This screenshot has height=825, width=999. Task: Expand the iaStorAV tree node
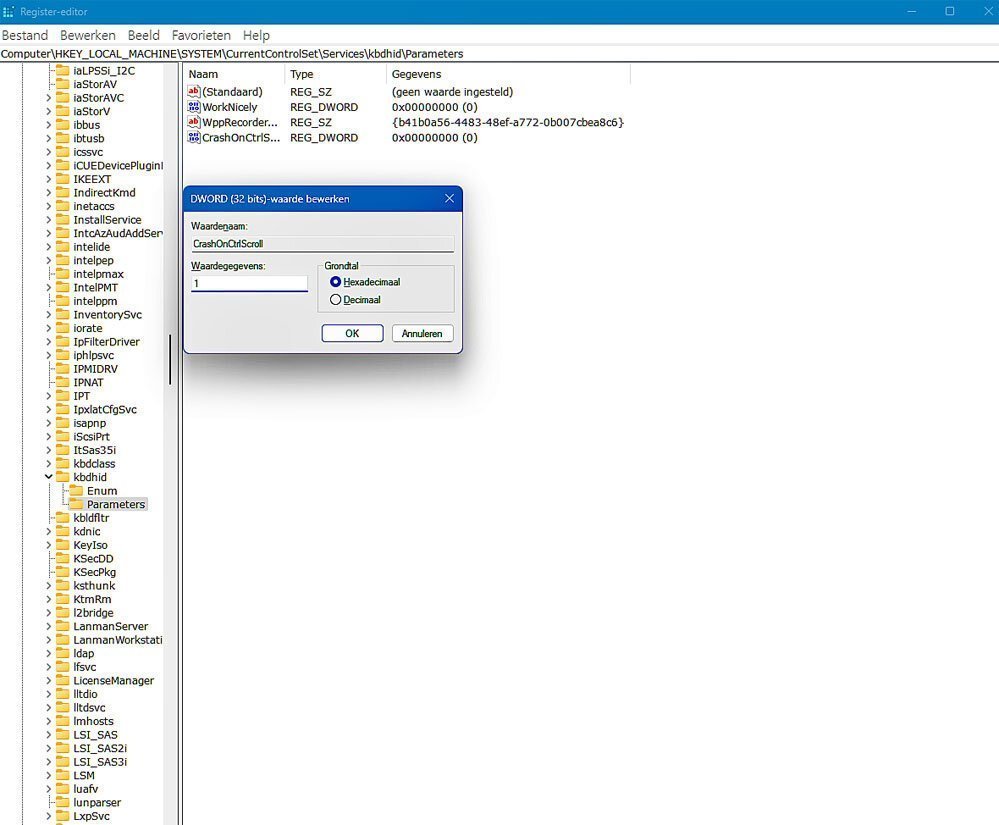48,84
